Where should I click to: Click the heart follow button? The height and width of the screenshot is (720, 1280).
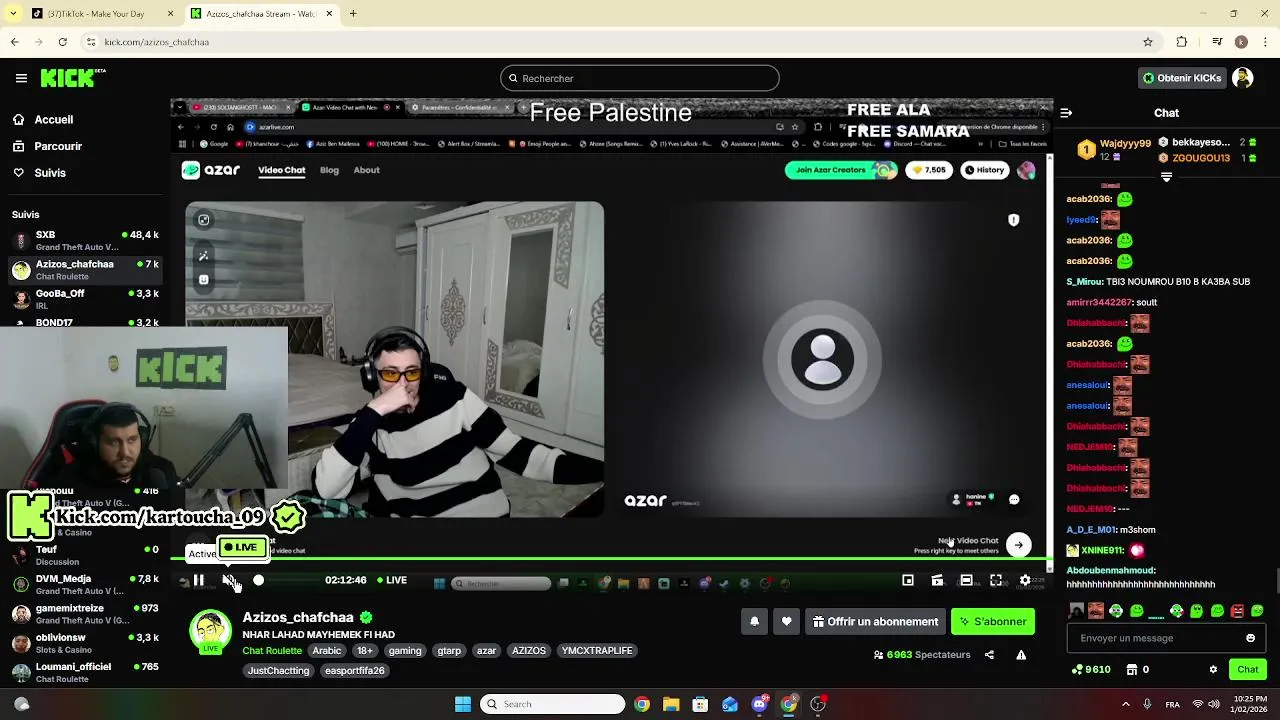point(787,621)
